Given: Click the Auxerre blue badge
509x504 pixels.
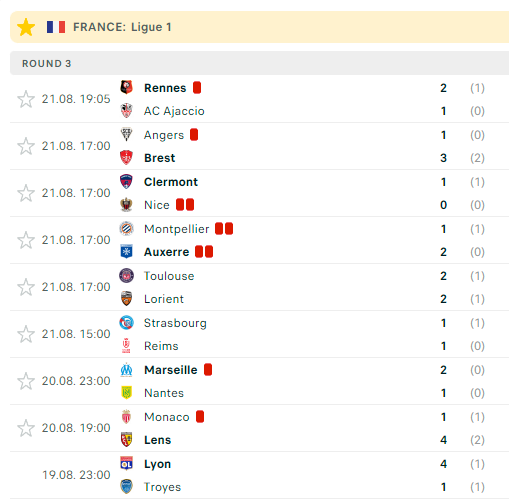Looking at the screenshot, I should tap(126, 252).
